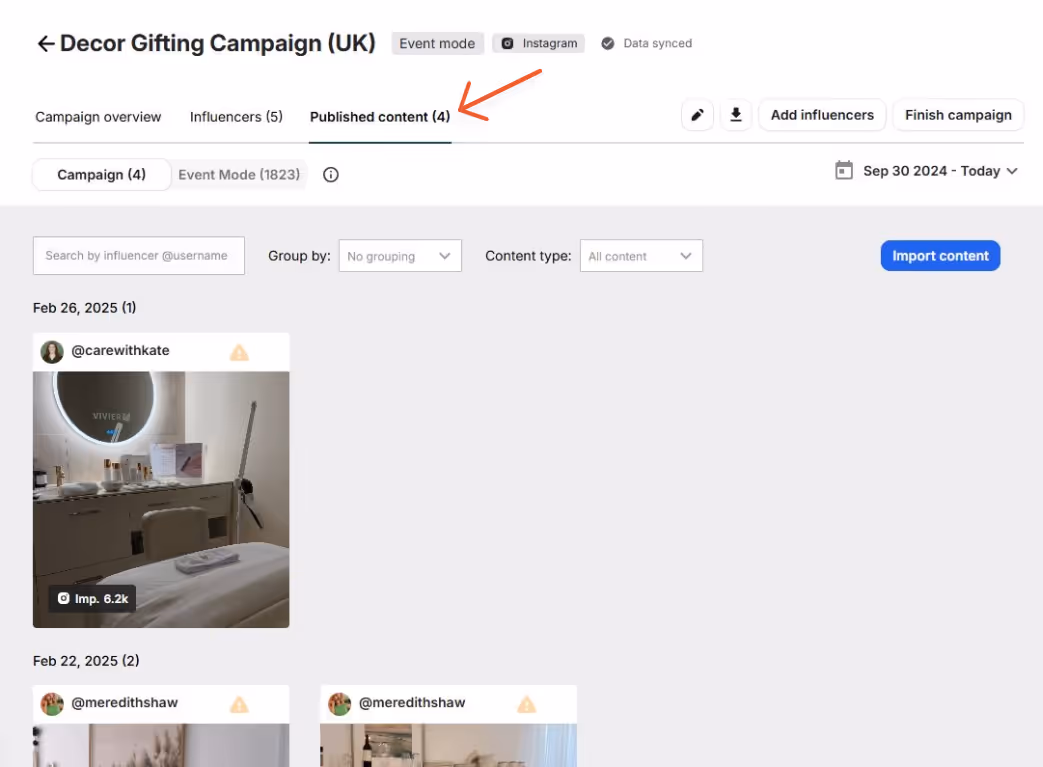Click the pencil edit icon button

pos(697,115)
